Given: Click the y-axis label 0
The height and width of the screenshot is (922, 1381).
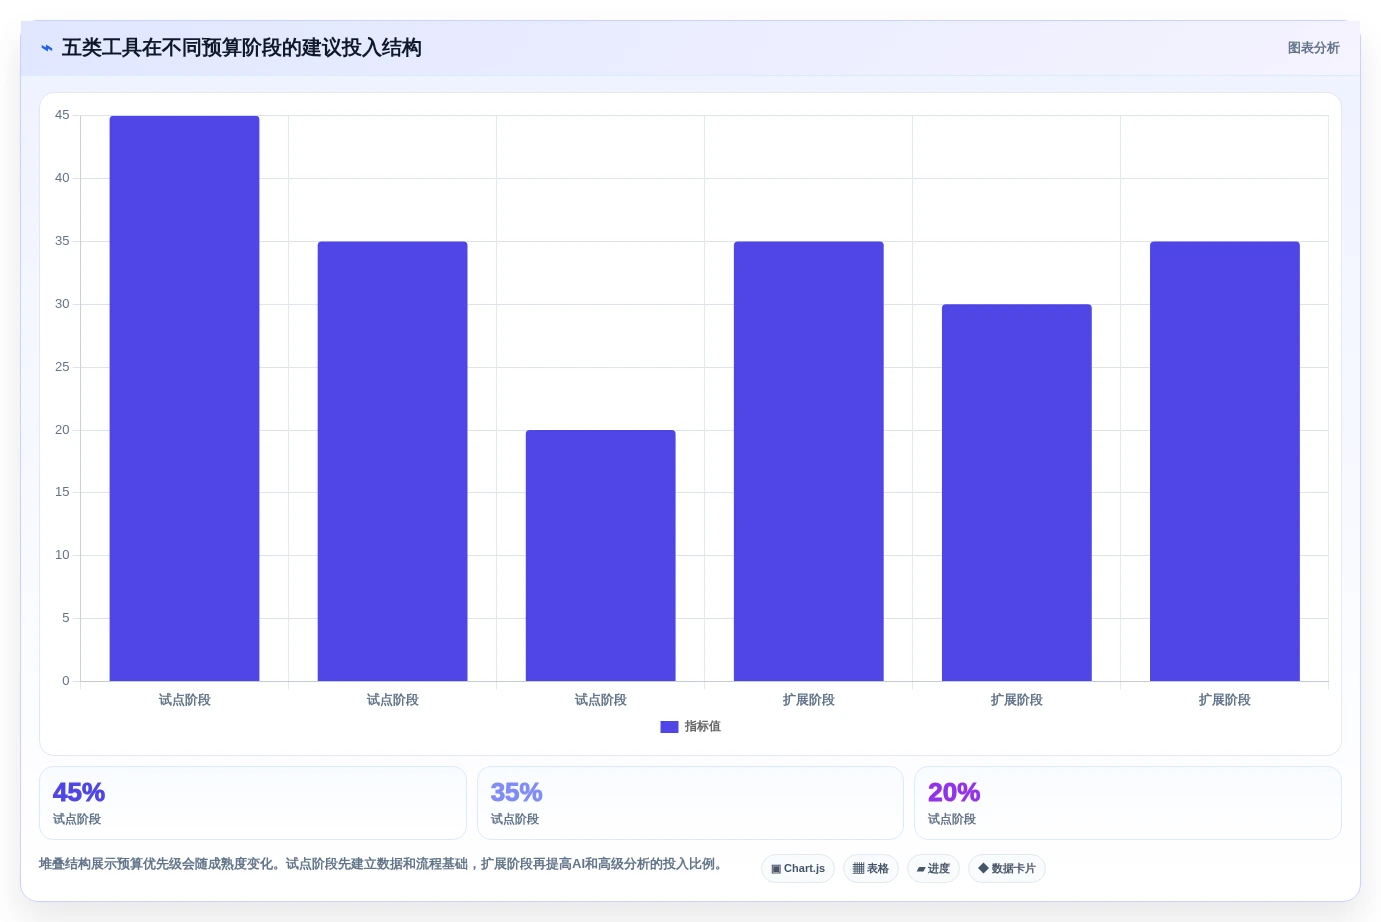Looking at the screenshot, I should click(66, 681).
